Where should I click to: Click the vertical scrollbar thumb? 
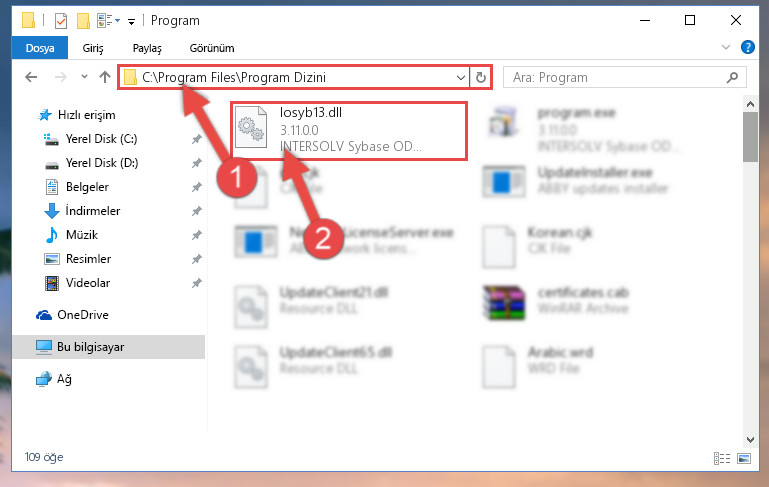tap(750, 137)
